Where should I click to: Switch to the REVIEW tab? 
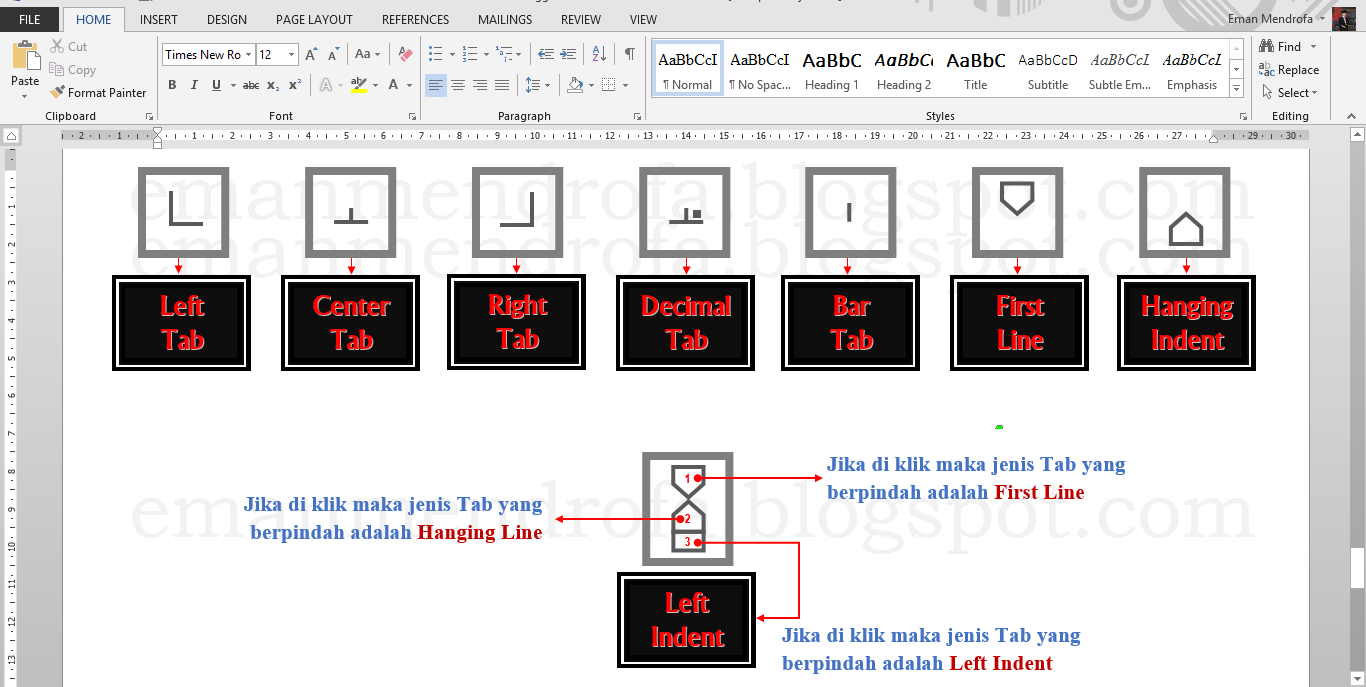581,19
